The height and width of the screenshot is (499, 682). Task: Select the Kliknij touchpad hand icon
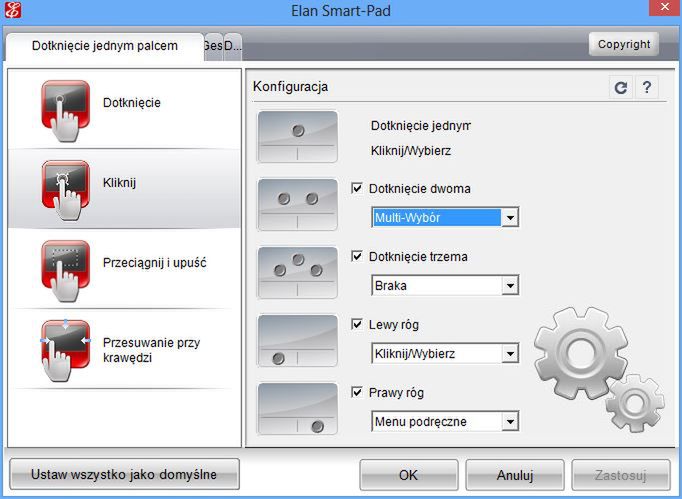click(x=65, y=190)
